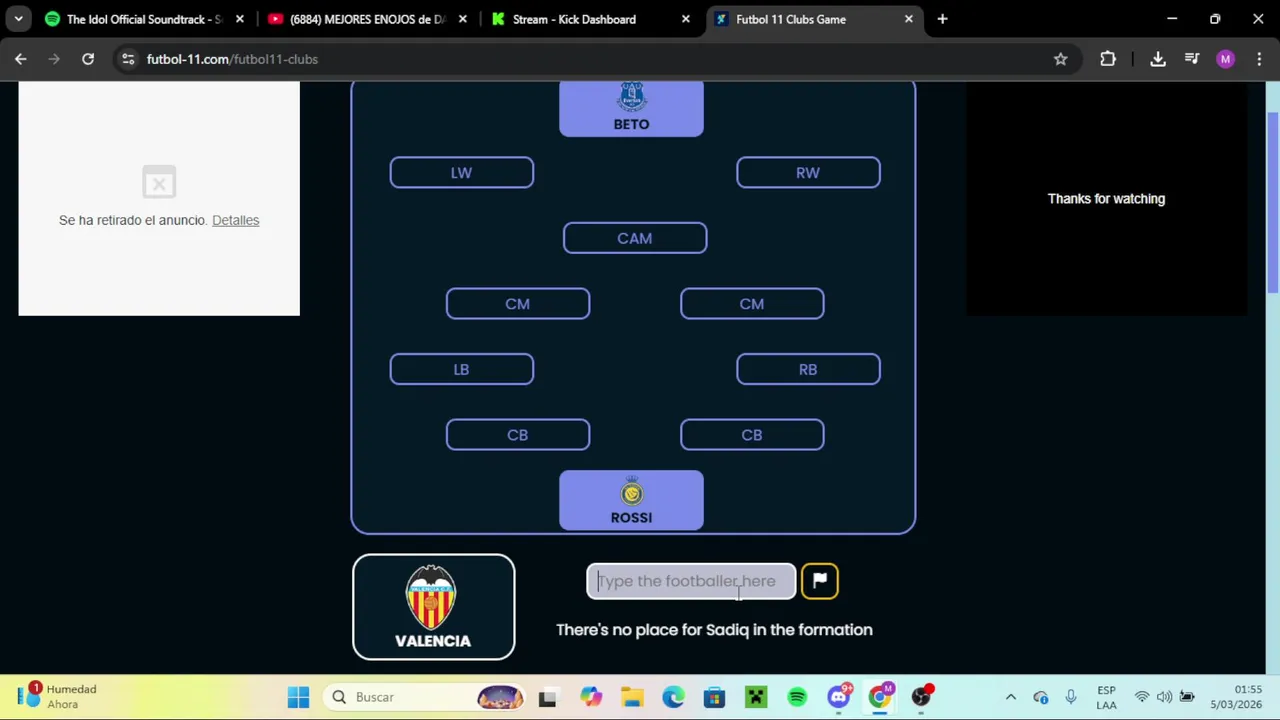Click the microphone tray icon
The width and height of the screenshot is (1280, 720).
click(x=1071, y=697)
